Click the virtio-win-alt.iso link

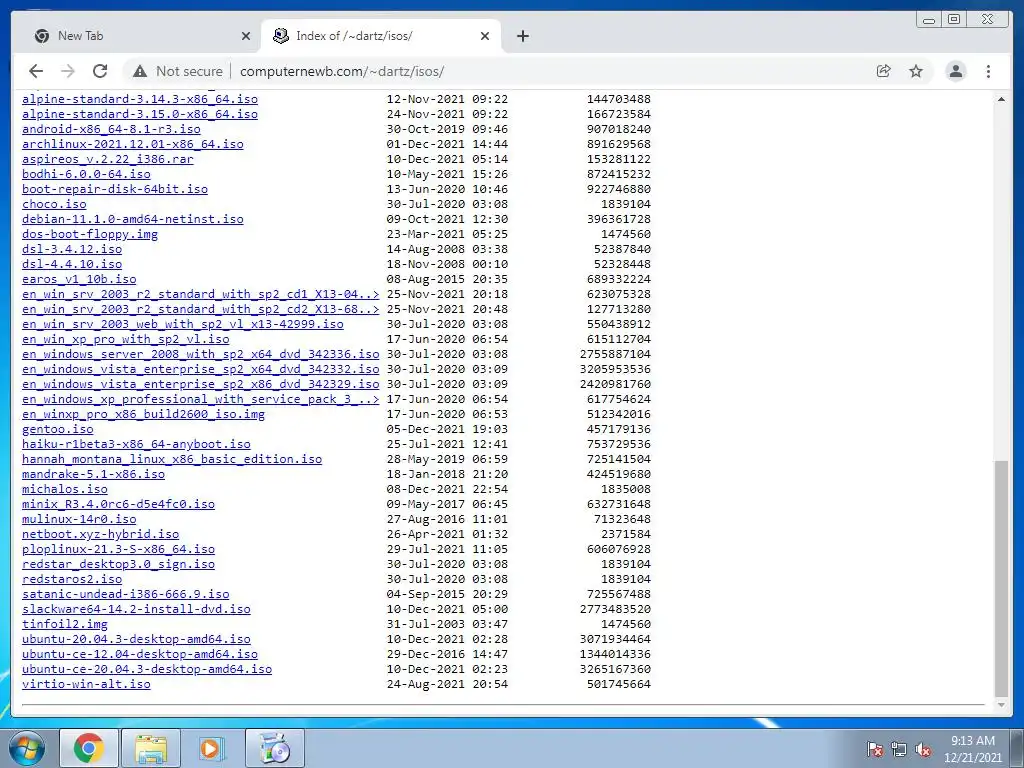[86, 685]
